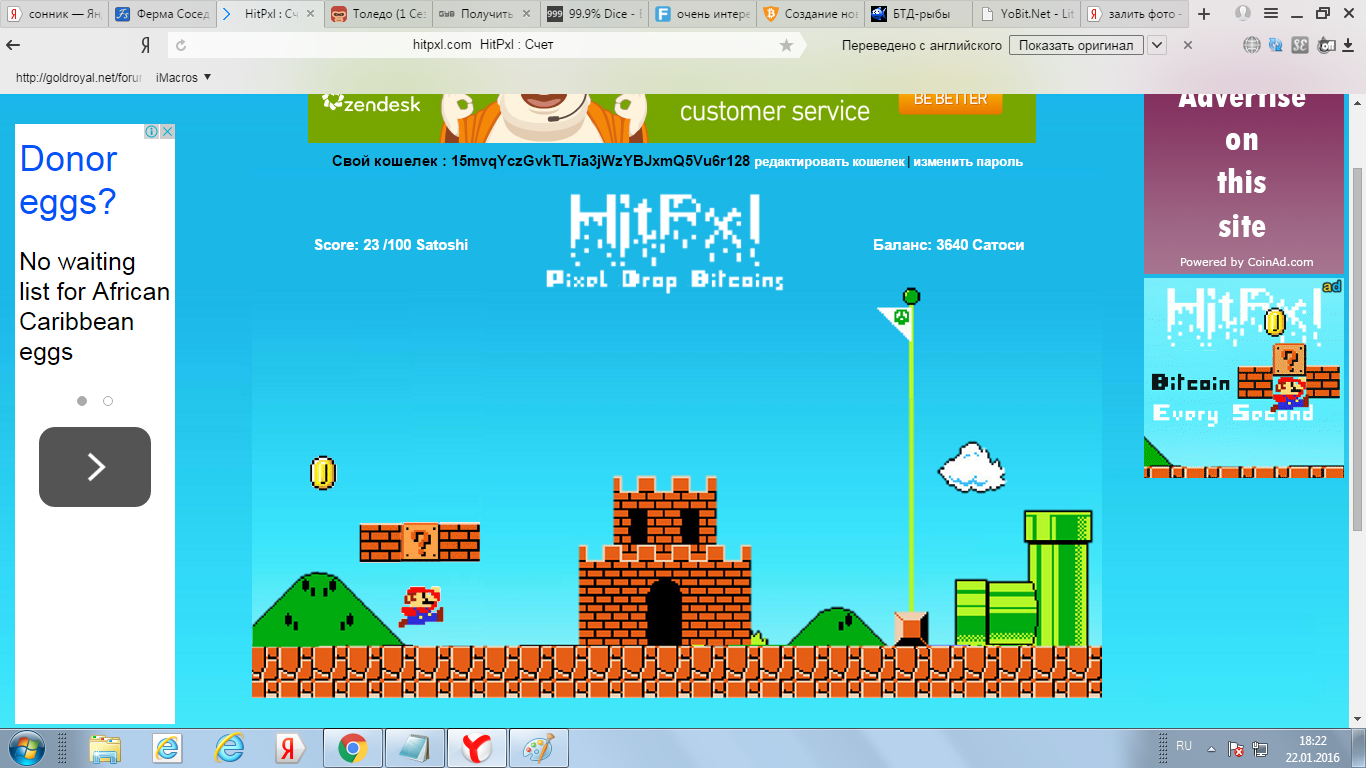Click 'Показать оригинал' button
Screen dimensions: 1366x768
click(x=1076, y=45)
